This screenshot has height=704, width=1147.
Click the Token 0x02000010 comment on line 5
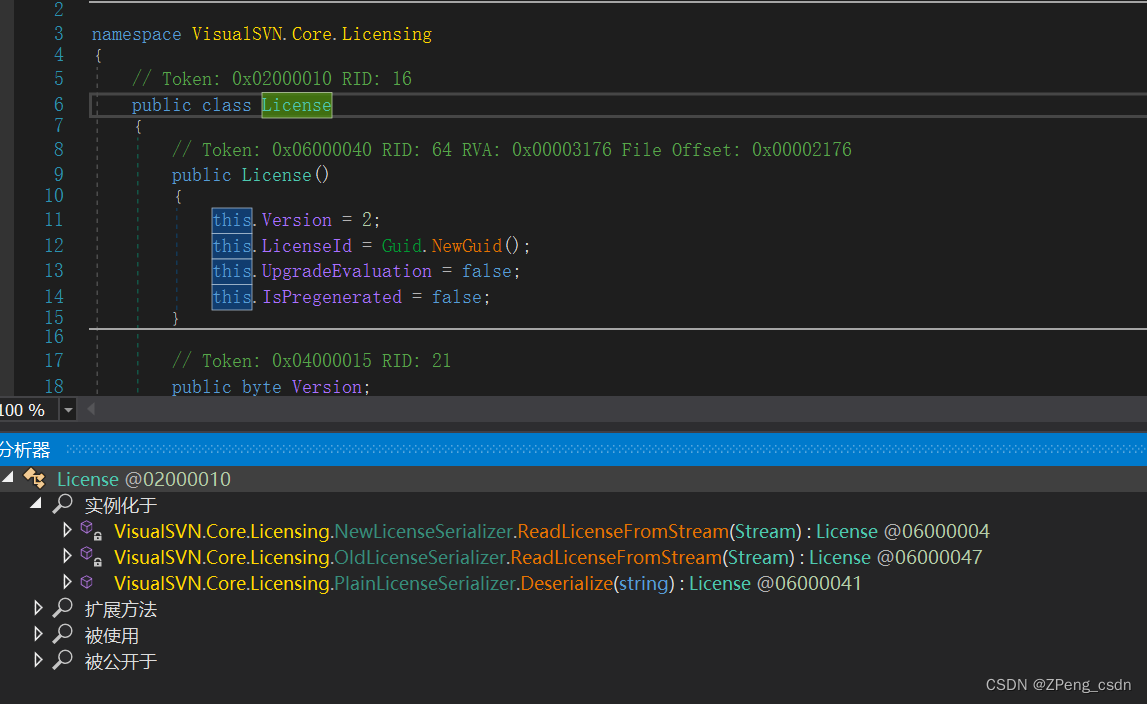[x=271, y=79]
